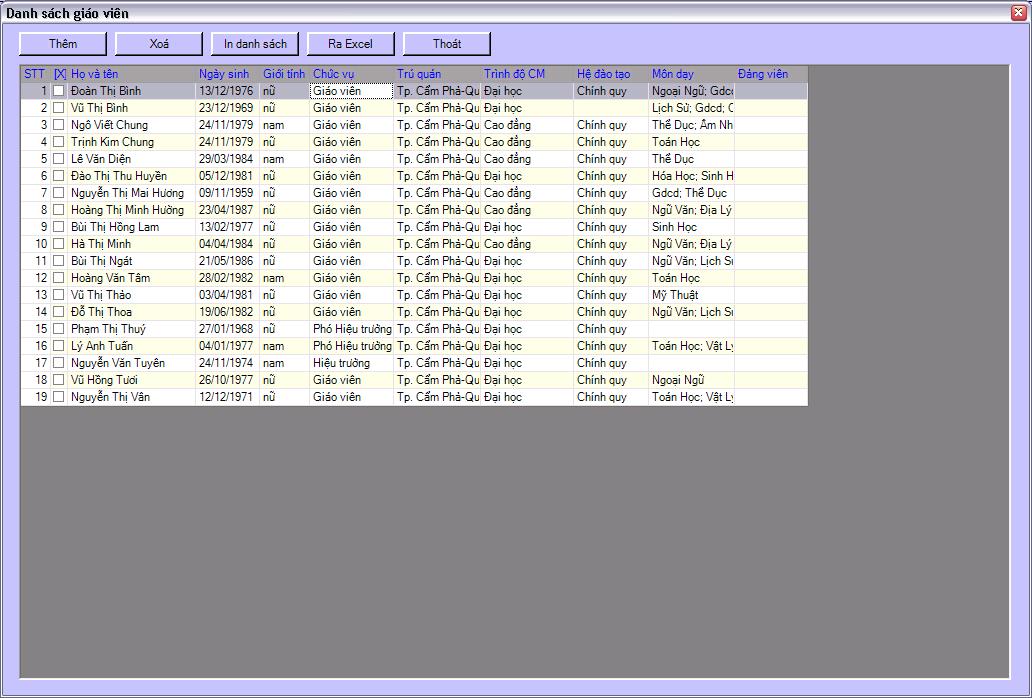This screenshot has width=1032, height=698.
Task: Click the Xoá button
Action: point(159,44)
